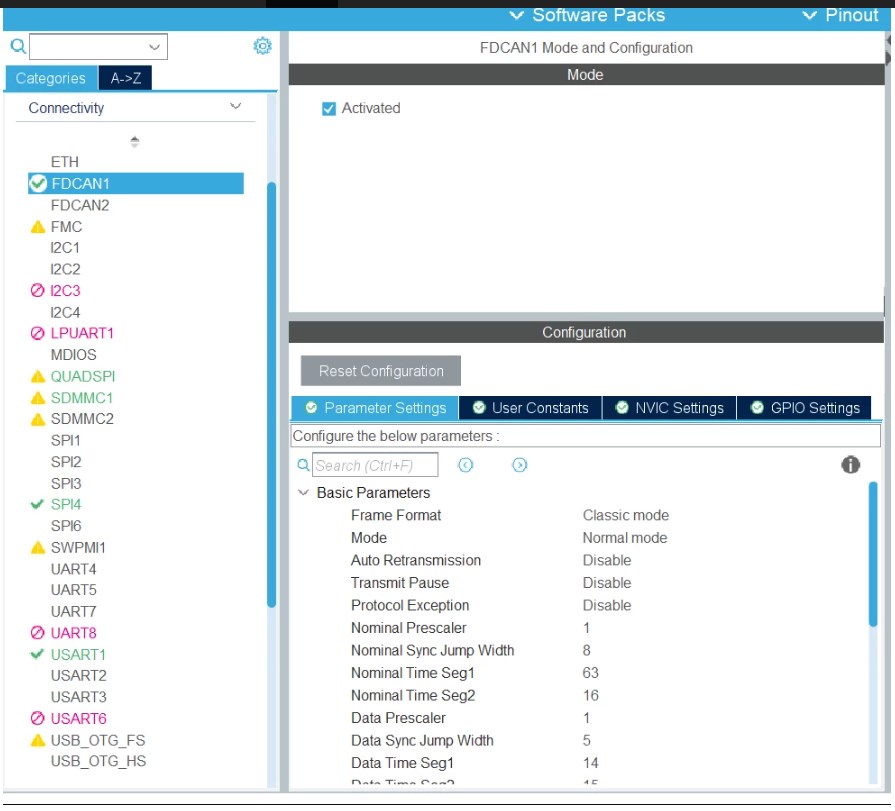This screenshot has width=895, height=811.
Task: Click the UART8 disabled circle icon
Action: click(x=37, y=633)
